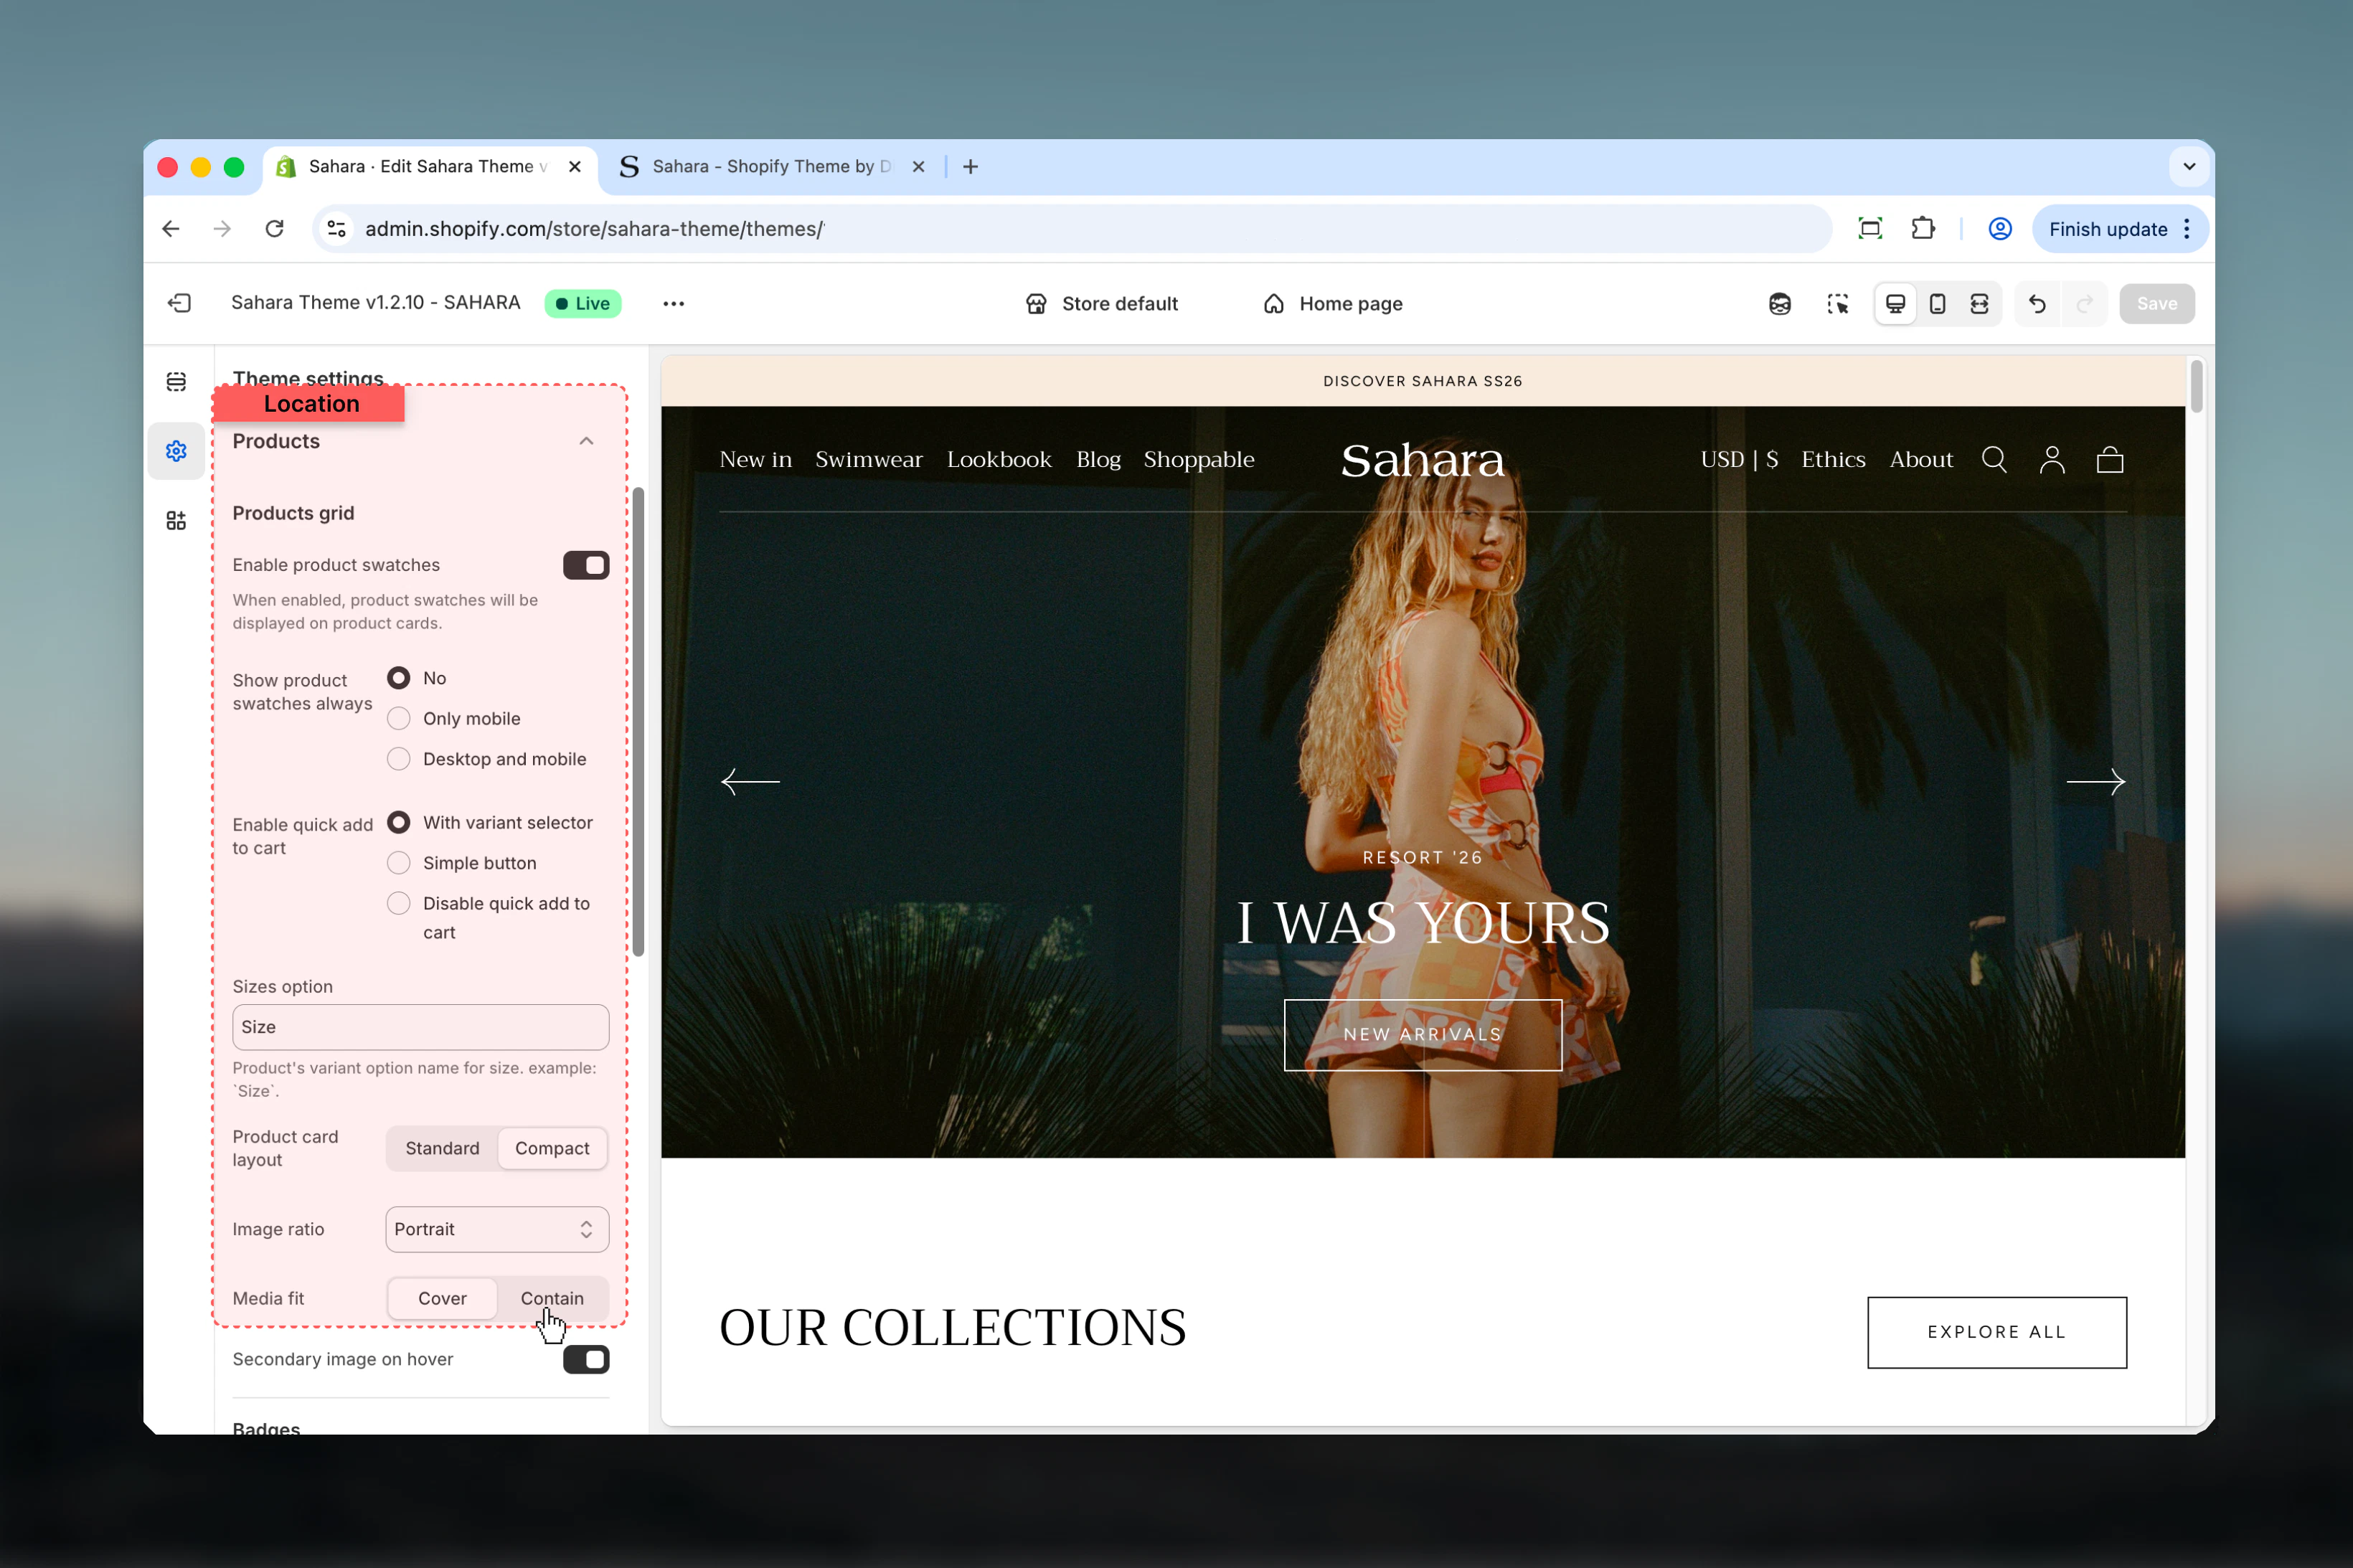
Task: Open Ethics link in store header
Action: tap(1833, 459)
